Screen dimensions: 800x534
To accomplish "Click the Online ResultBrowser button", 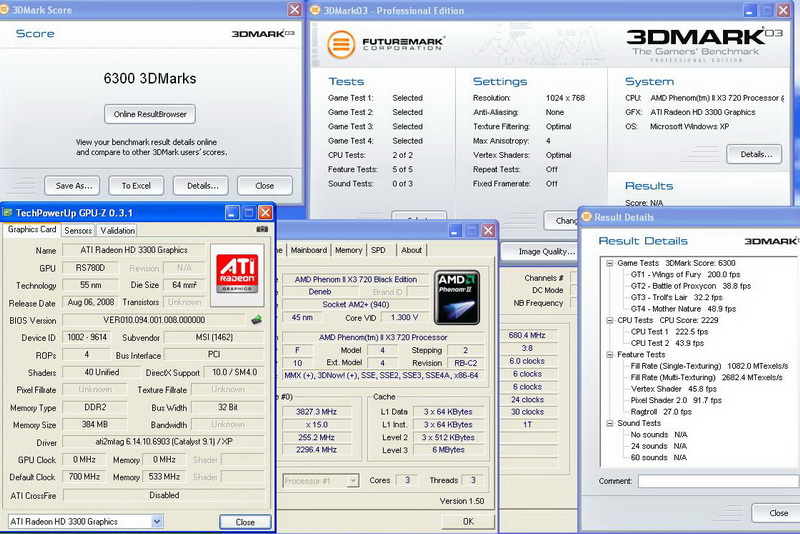I will click(150, 114).
